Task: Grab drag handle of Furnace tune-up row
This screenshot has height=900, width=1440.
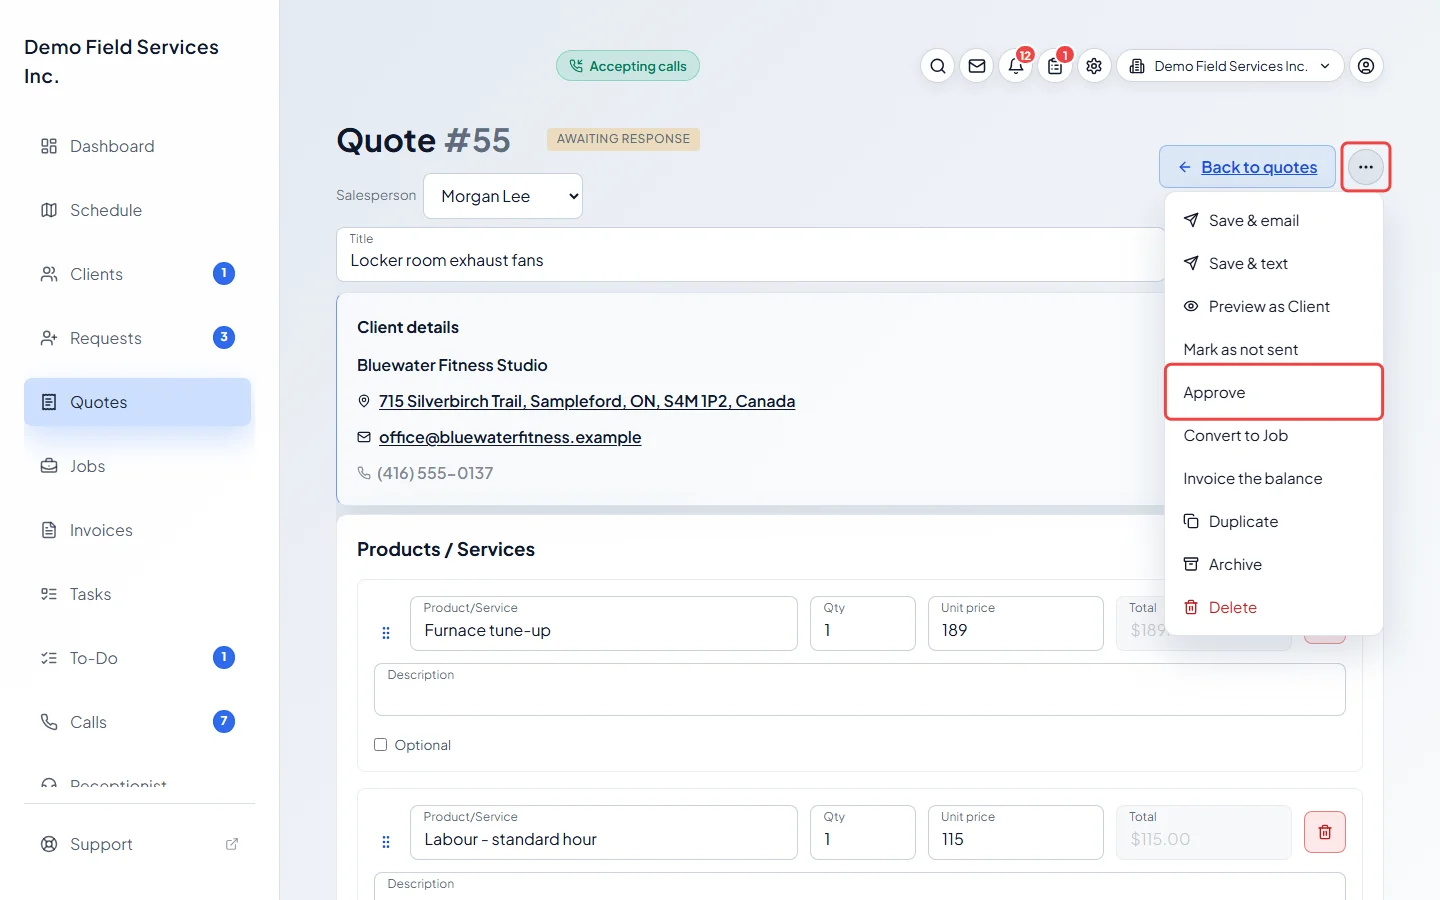Action: coord(386,633)
